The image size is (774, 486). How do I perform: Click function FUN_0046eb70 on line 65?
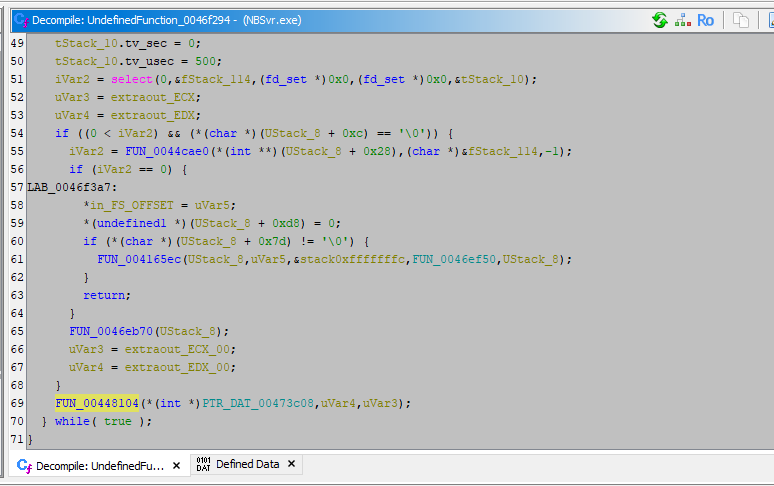coord(111,331)
